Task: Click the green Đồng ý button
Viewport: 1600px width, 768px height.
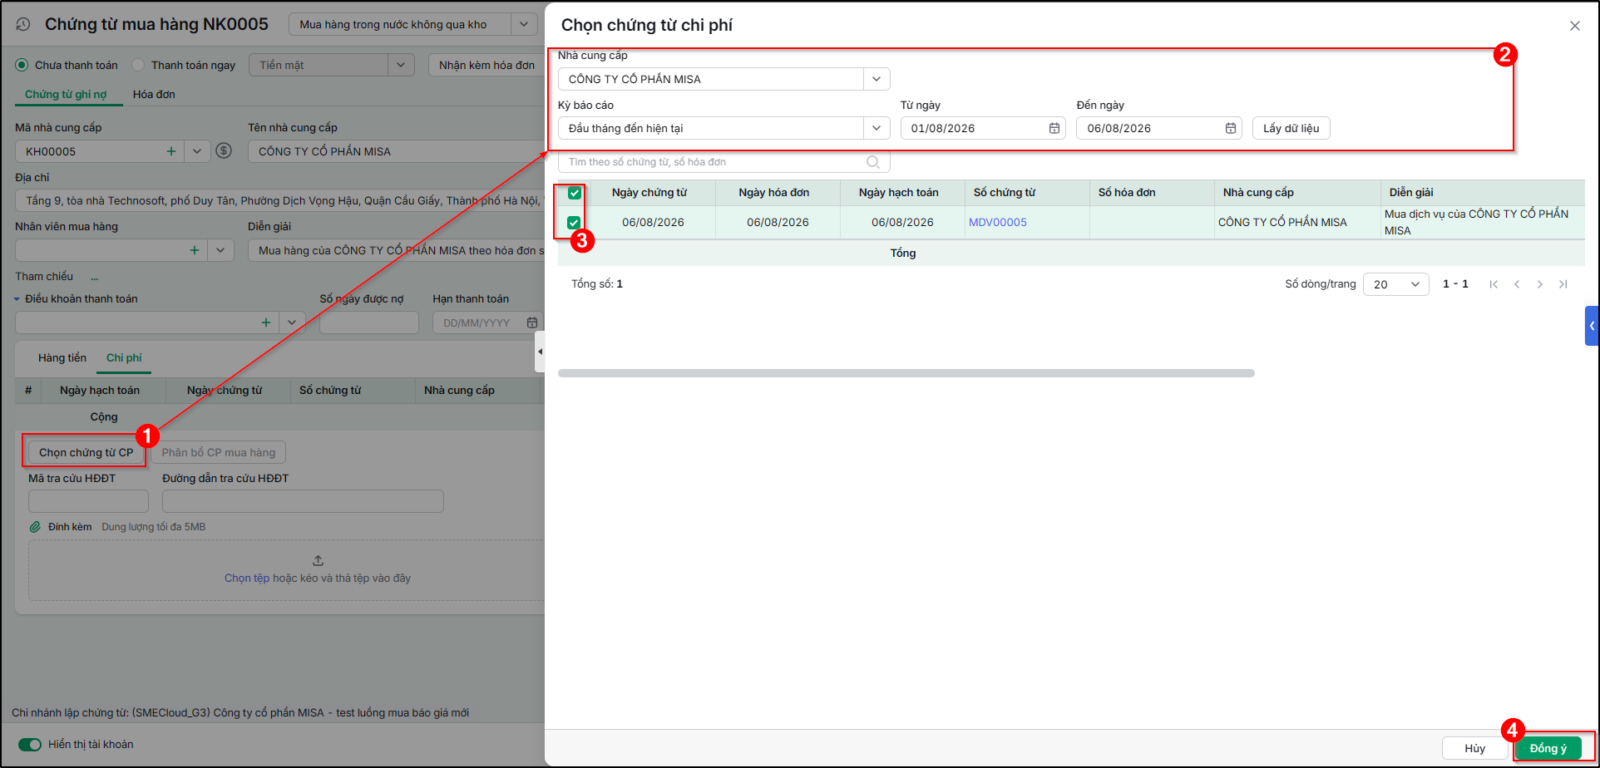Action: (x=1548, y=748)
